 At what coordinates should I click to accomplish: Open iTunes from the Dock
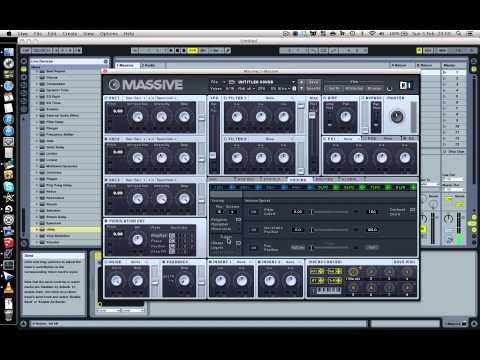[x=9, y=119]
